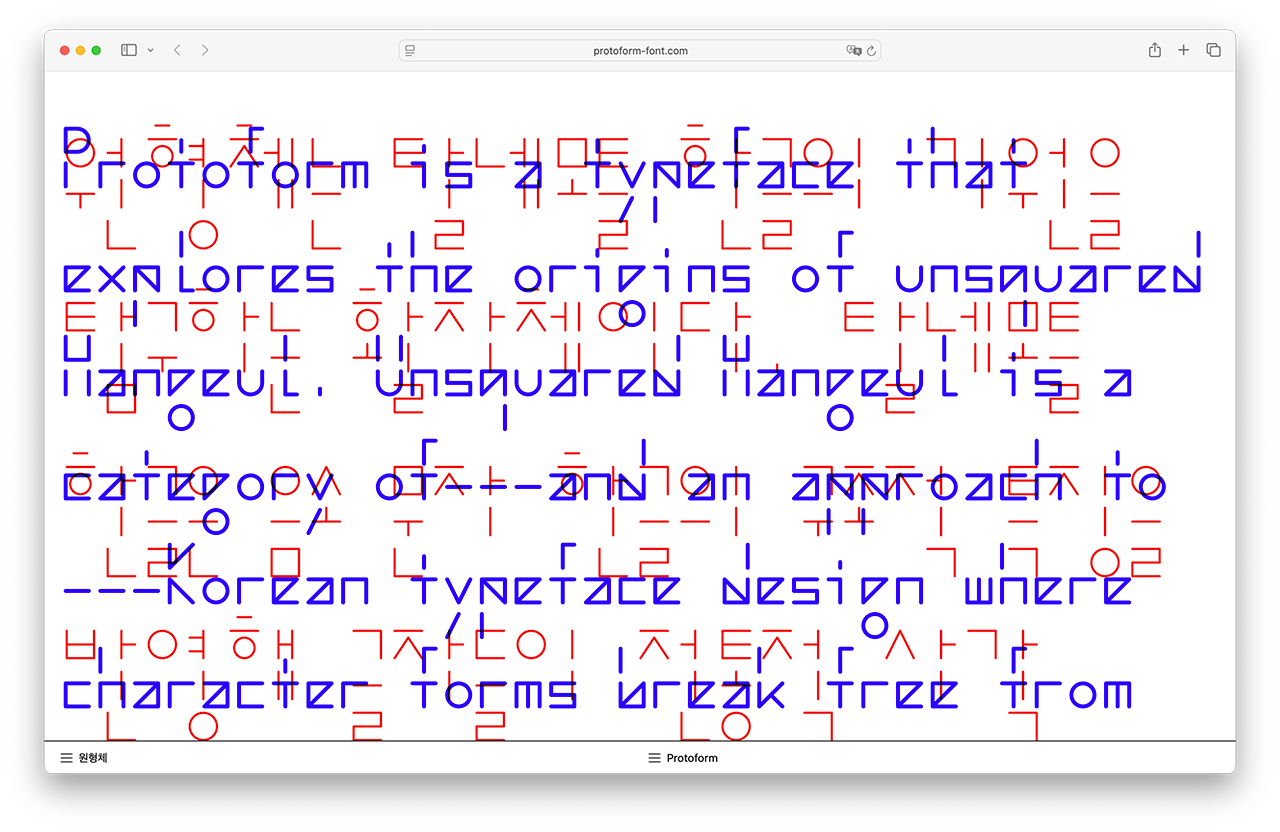
Task: Show the tab overview
Action: coord(1213,50)
